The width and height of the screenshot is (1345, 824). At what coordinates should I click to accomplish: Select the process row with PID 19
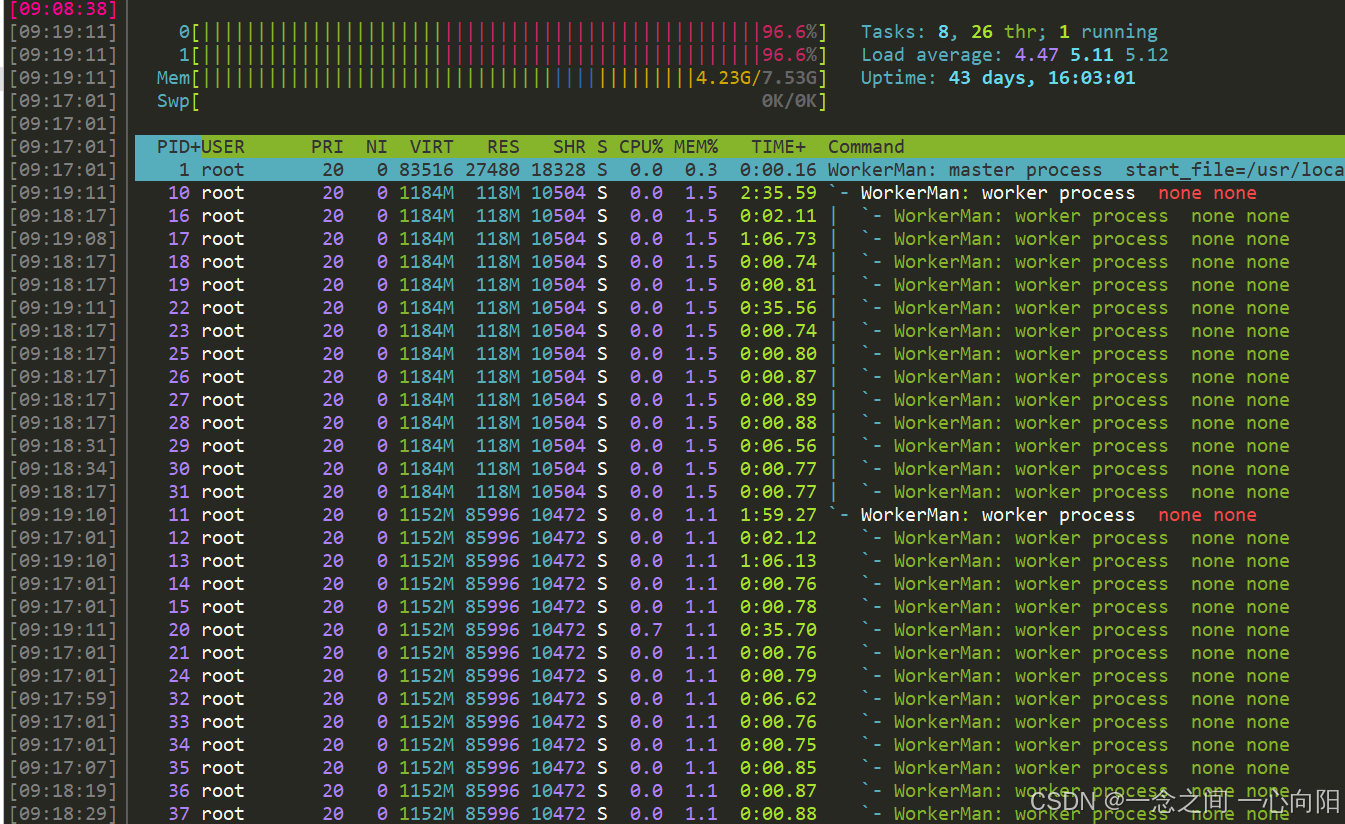(740, 285)
